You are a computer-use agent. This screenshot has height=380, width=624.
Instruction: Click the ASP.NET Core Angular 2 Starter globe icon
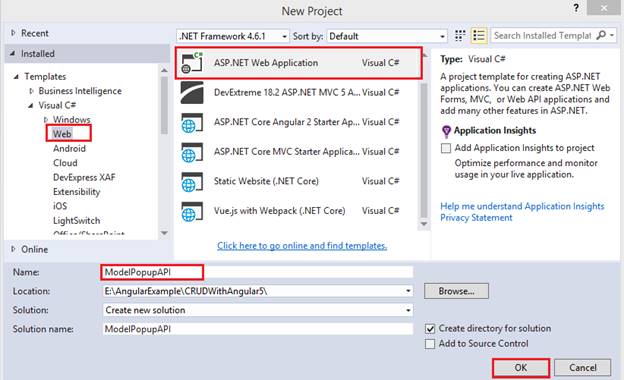[192, 122]
